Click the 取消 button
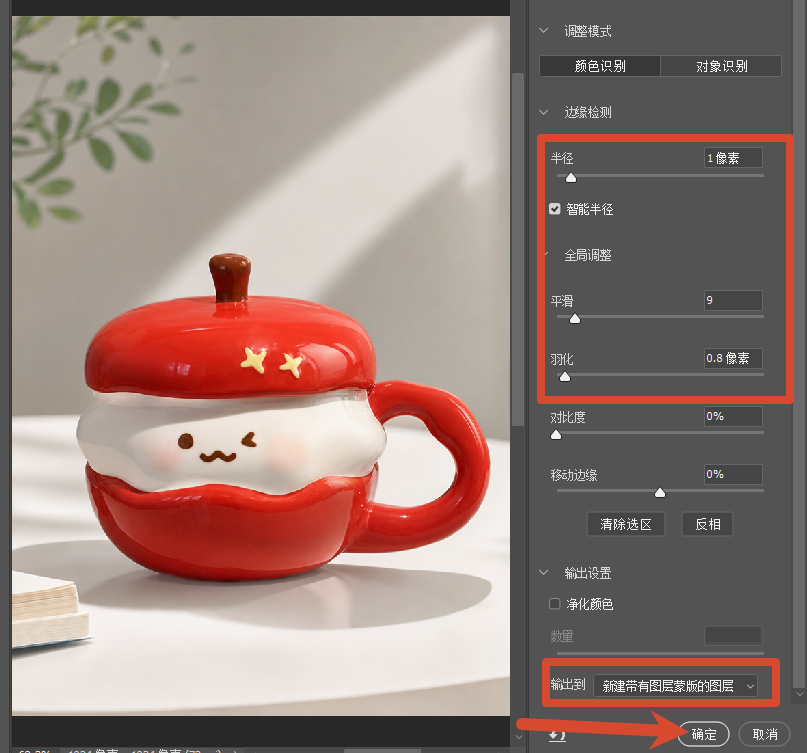Viewport: 807px width, 753px height. [x=764, y=734]
